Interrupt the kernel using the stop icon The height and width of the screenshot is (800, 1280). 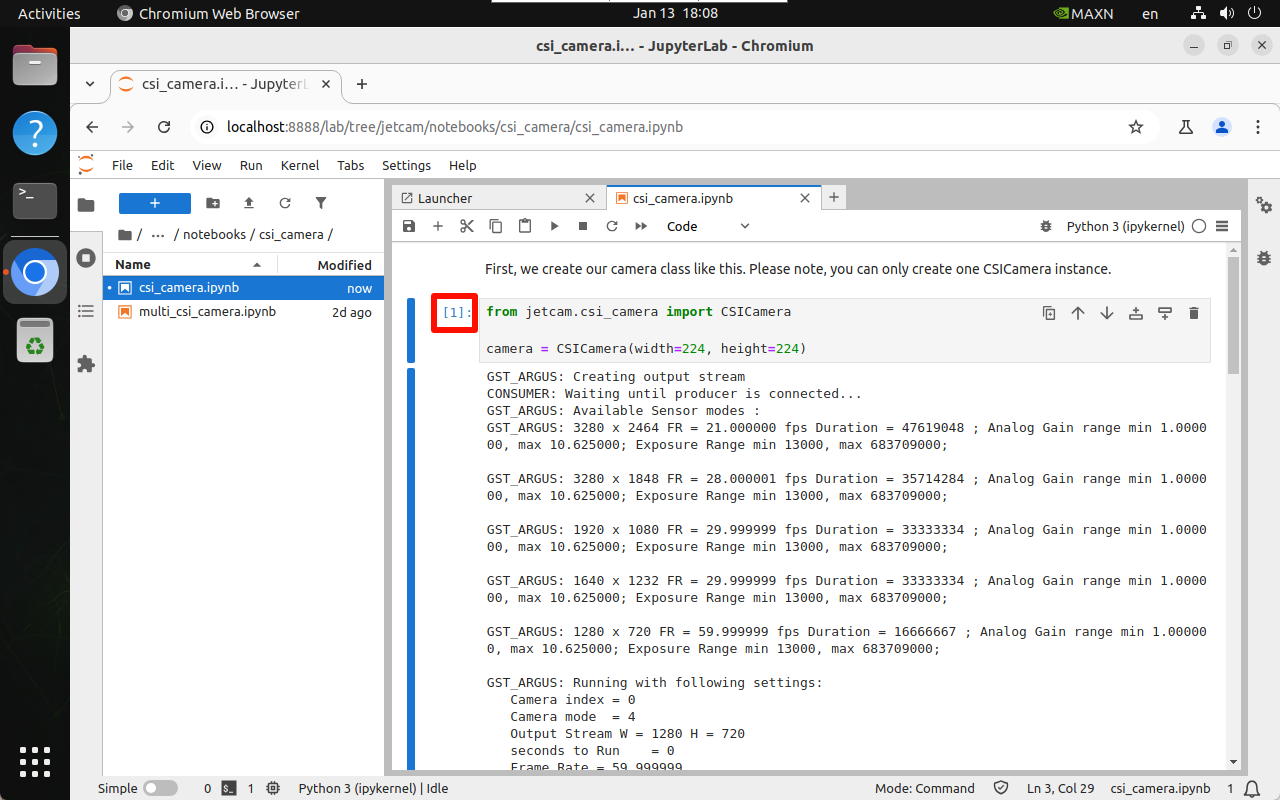tap(583, 227)
